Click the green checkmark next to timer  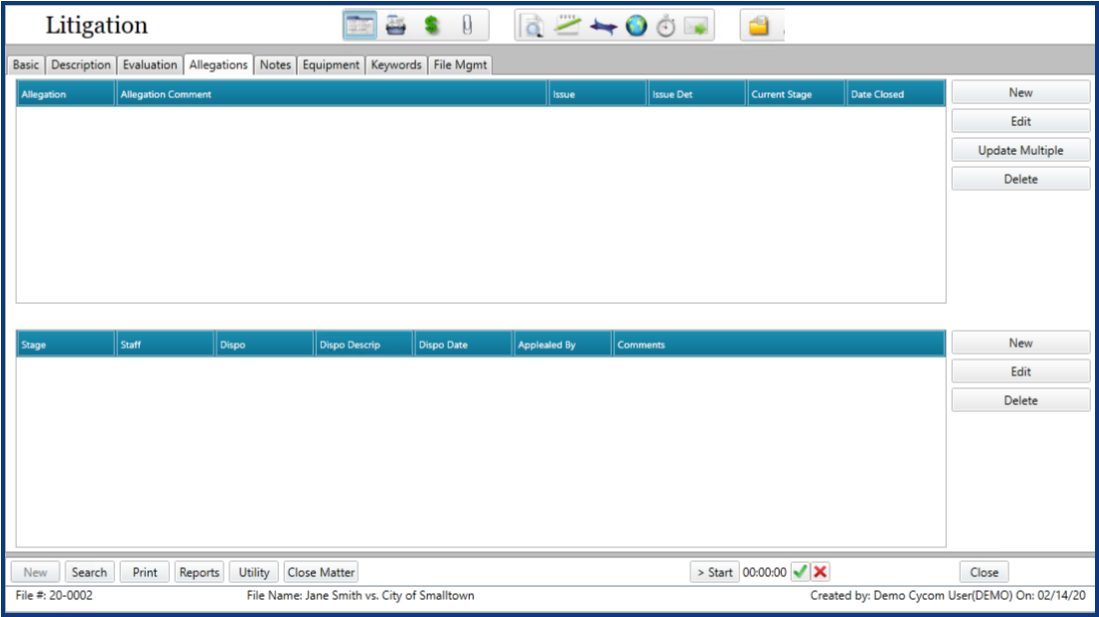point(800,572)
